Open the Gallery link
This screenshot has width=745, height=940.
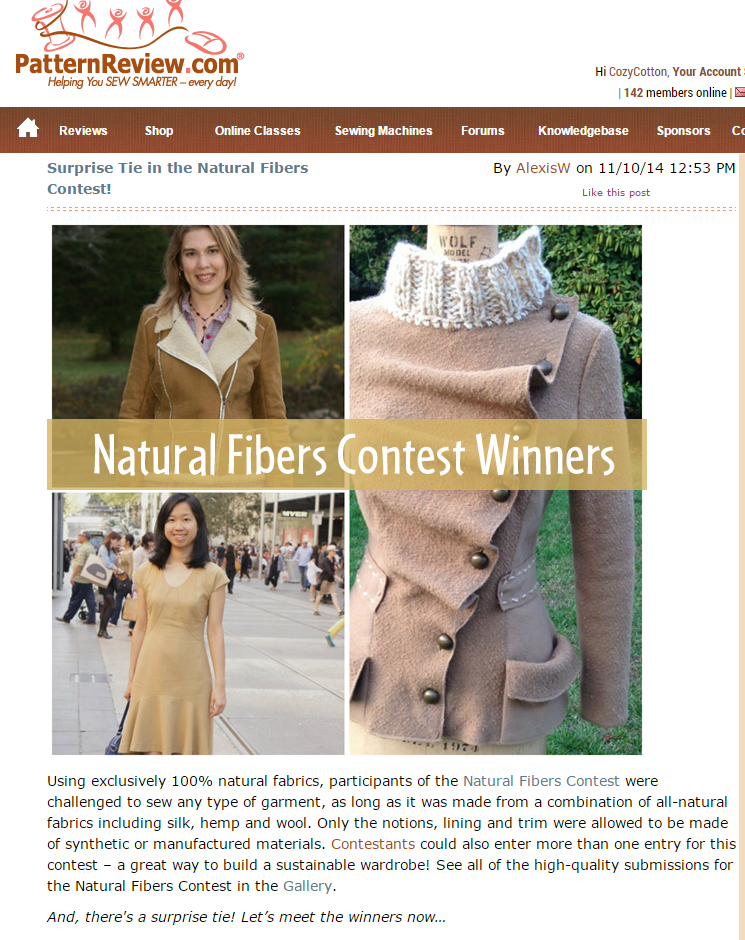[x=307, y=886]
